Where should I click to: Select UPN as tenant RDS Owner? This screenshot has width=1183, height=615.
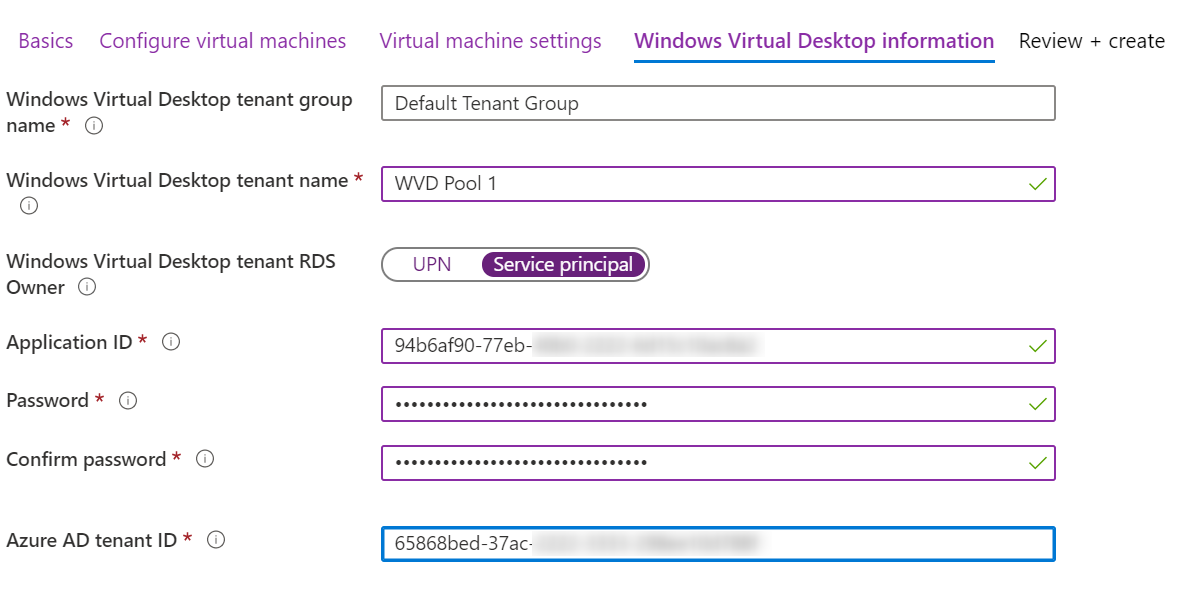[x=432, y=265]
